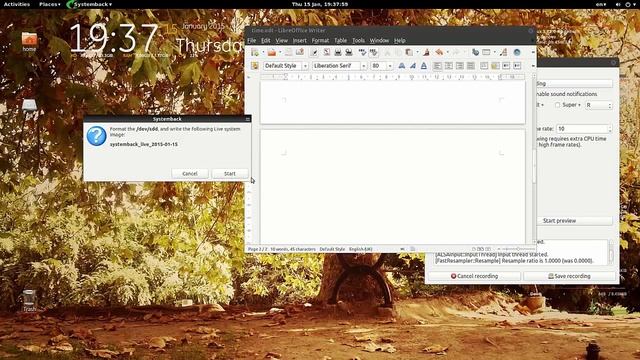
Task: Open the Styles and Formatting icon
Action: (x=255, y=66)
